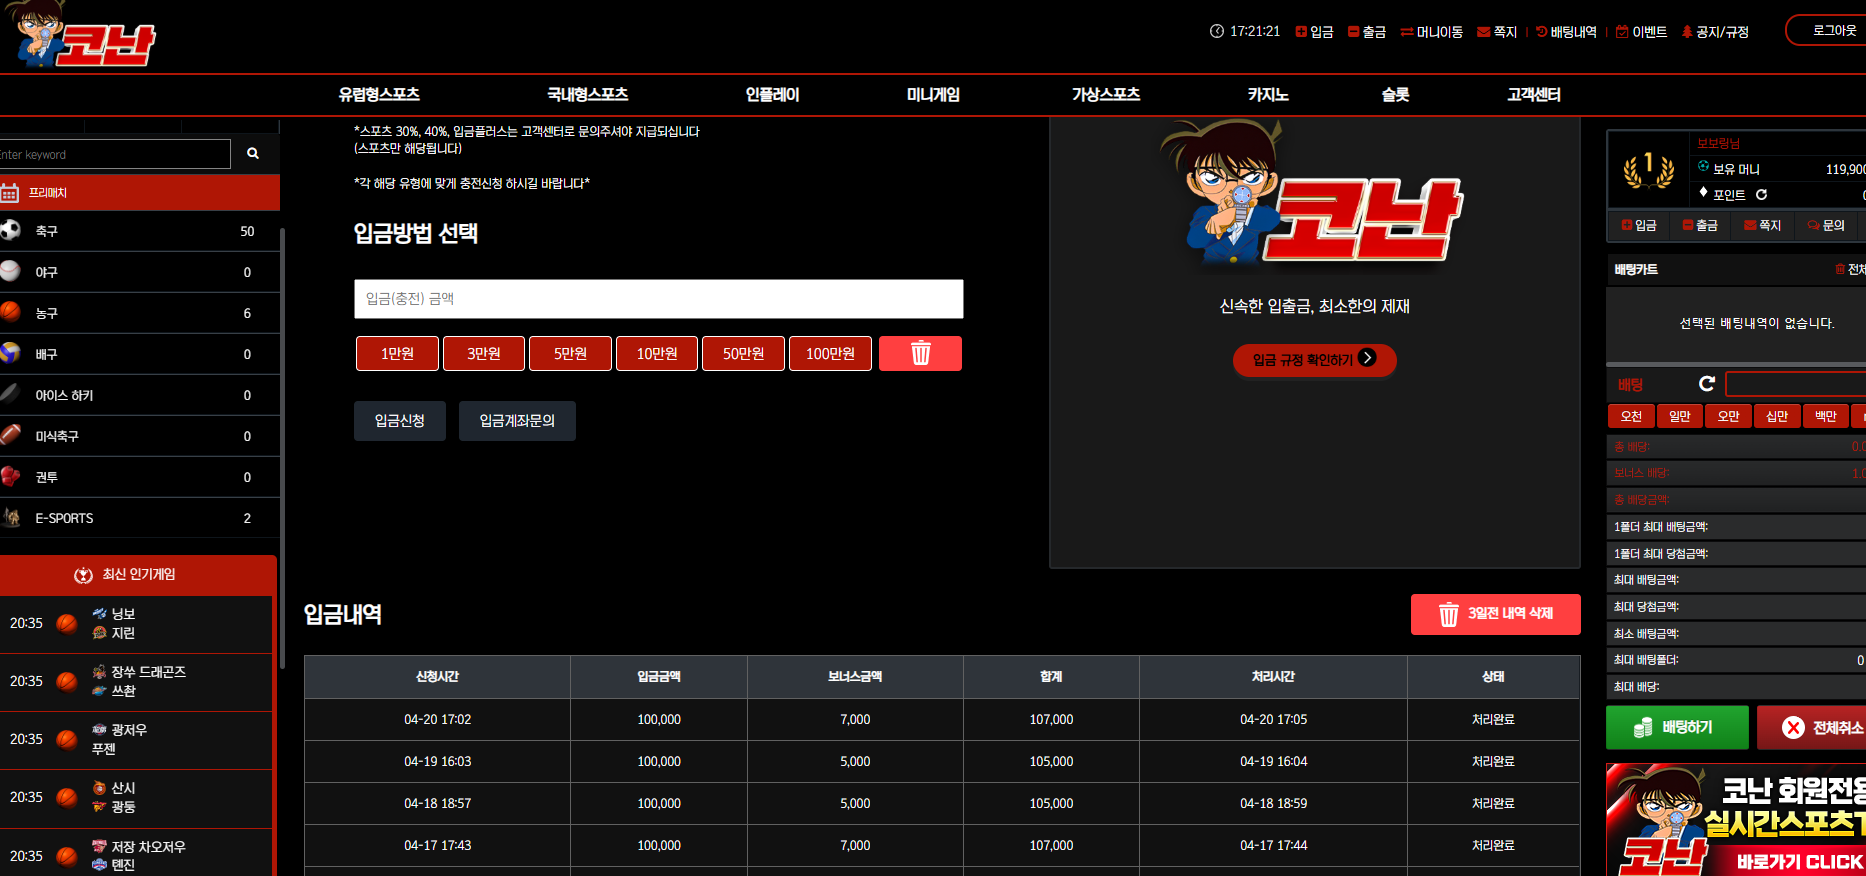Image resolution: width=1866 pixels, height=876 pixels.
Task: Click the basketball 농구 category icon
Action: (x=10, y=312)
